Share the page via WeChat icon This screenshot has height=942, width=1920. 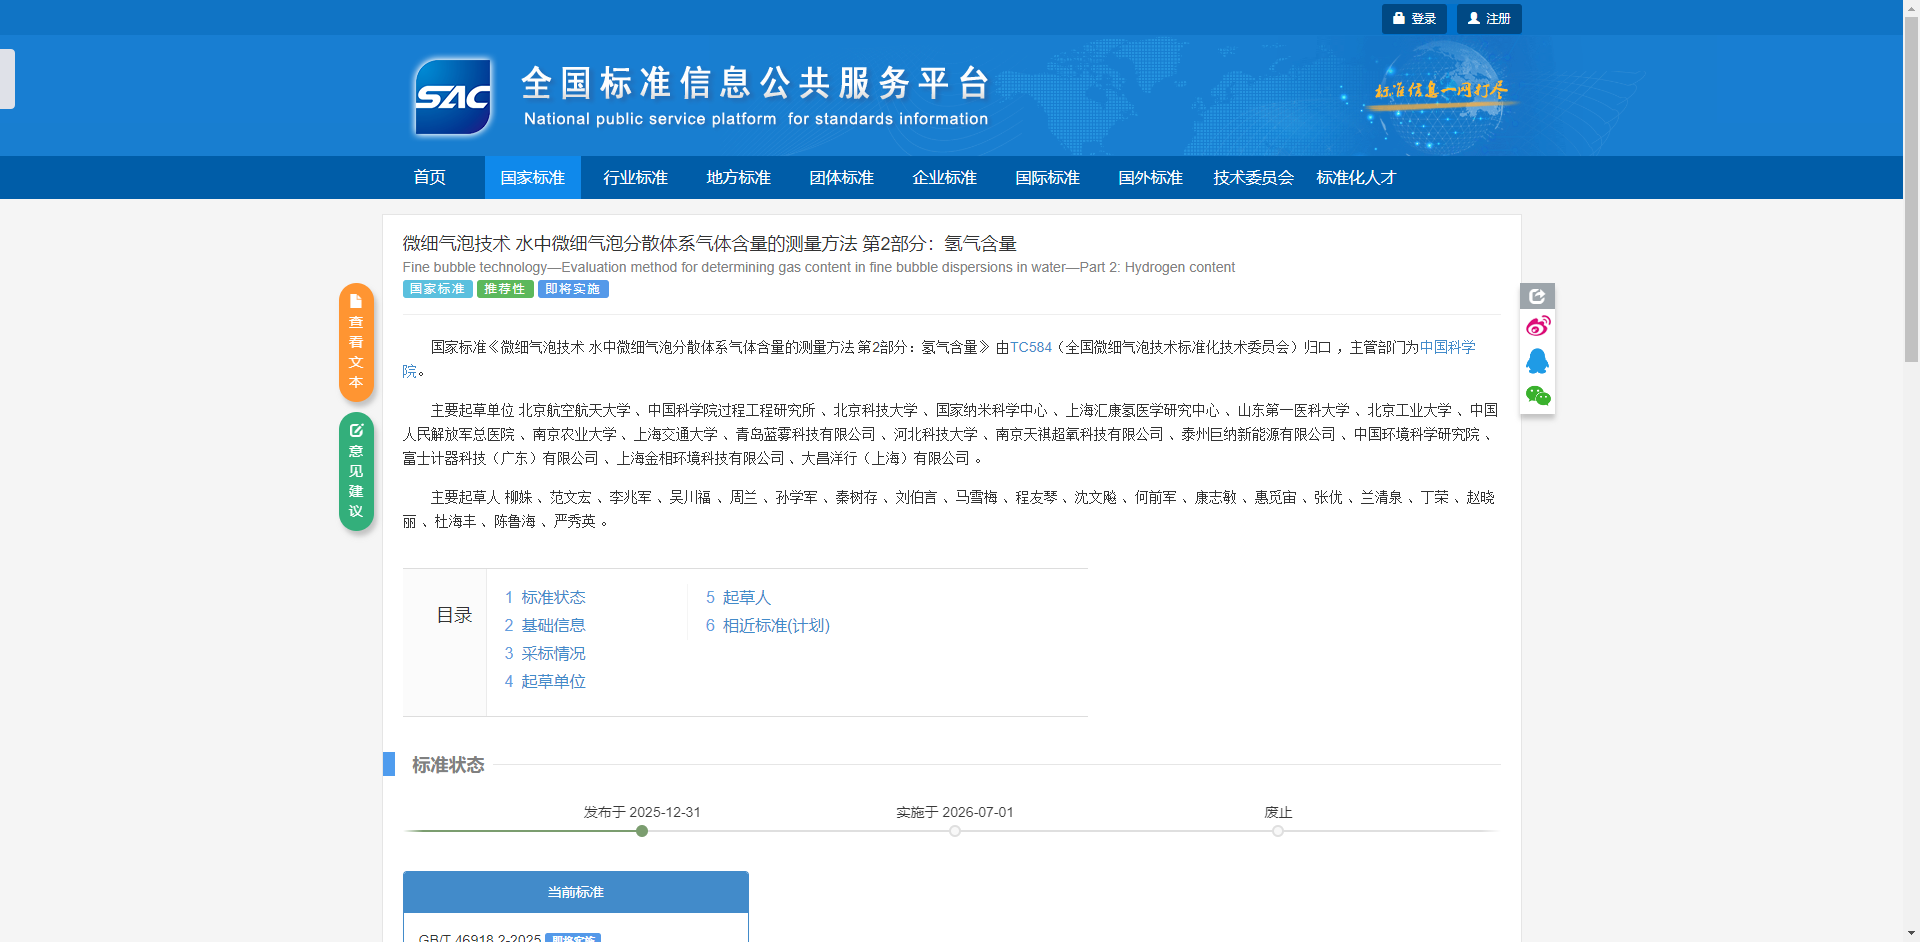(1538, 396)
